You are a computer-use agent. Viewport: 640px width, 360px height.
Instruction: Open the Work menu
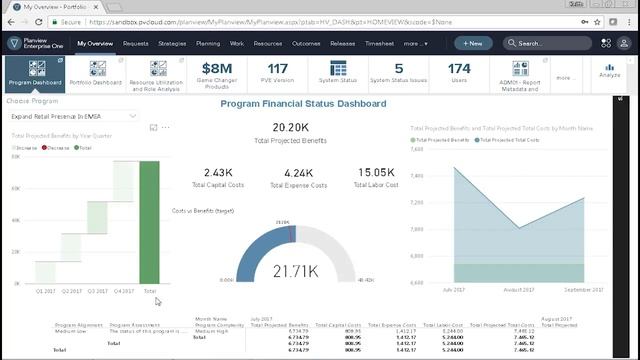pos(237,44)
